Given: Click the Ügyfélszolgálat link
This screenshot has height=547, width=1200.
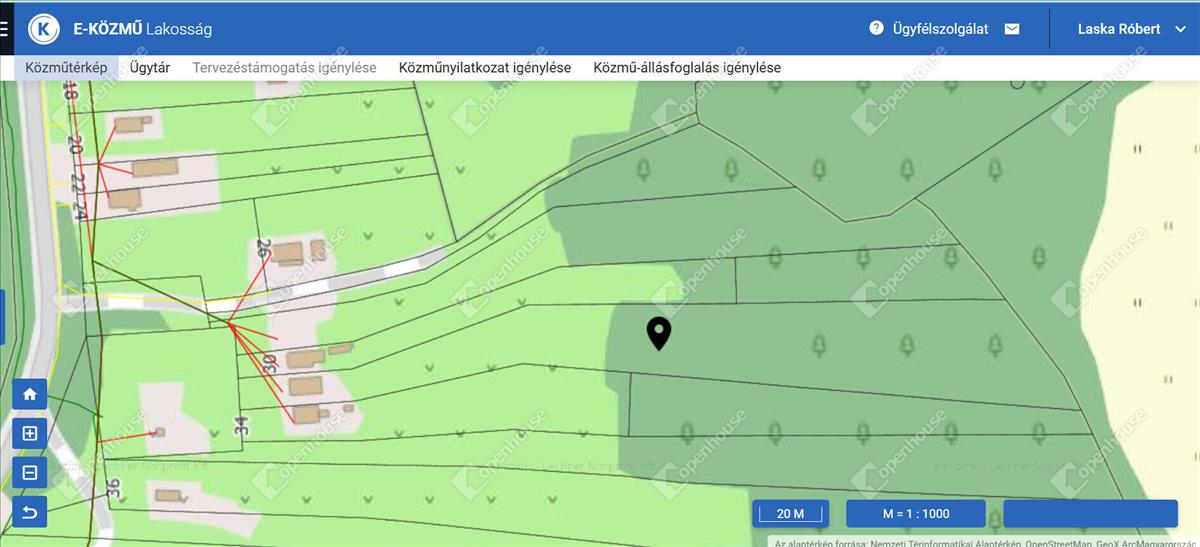Looking at the screenshot, I should pos(940,29).
